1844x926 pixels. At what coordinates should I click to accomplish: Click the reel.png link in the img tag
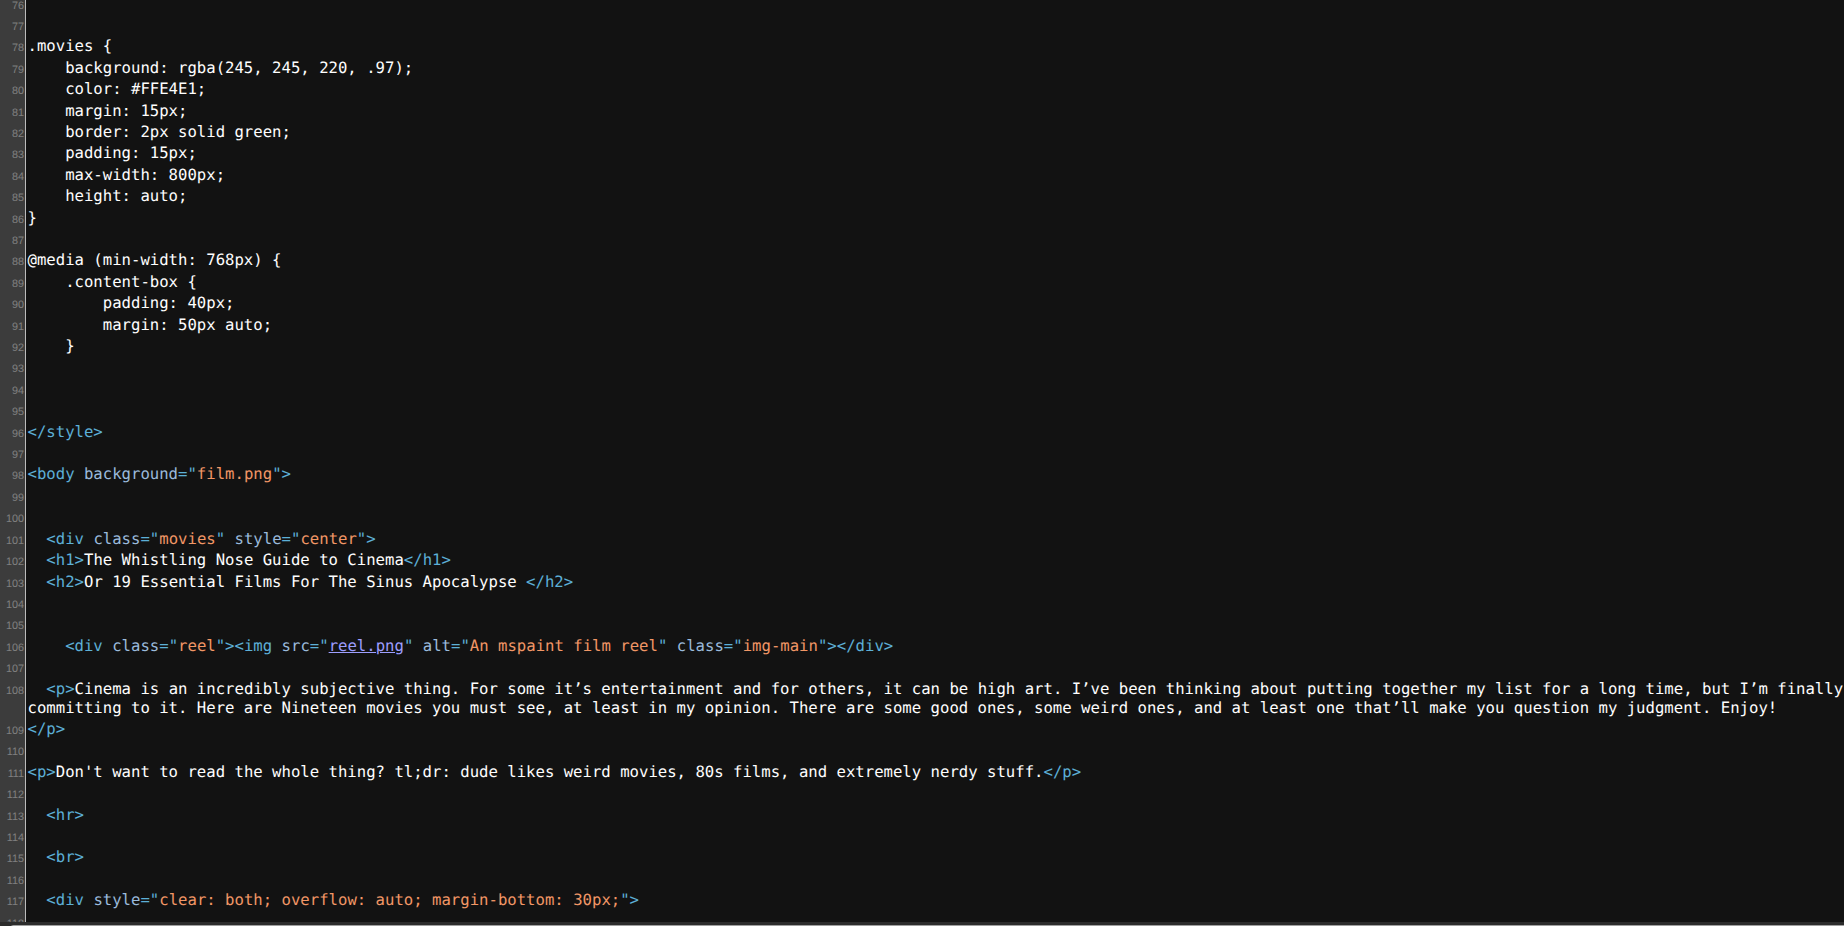click(x=366, y=646)
